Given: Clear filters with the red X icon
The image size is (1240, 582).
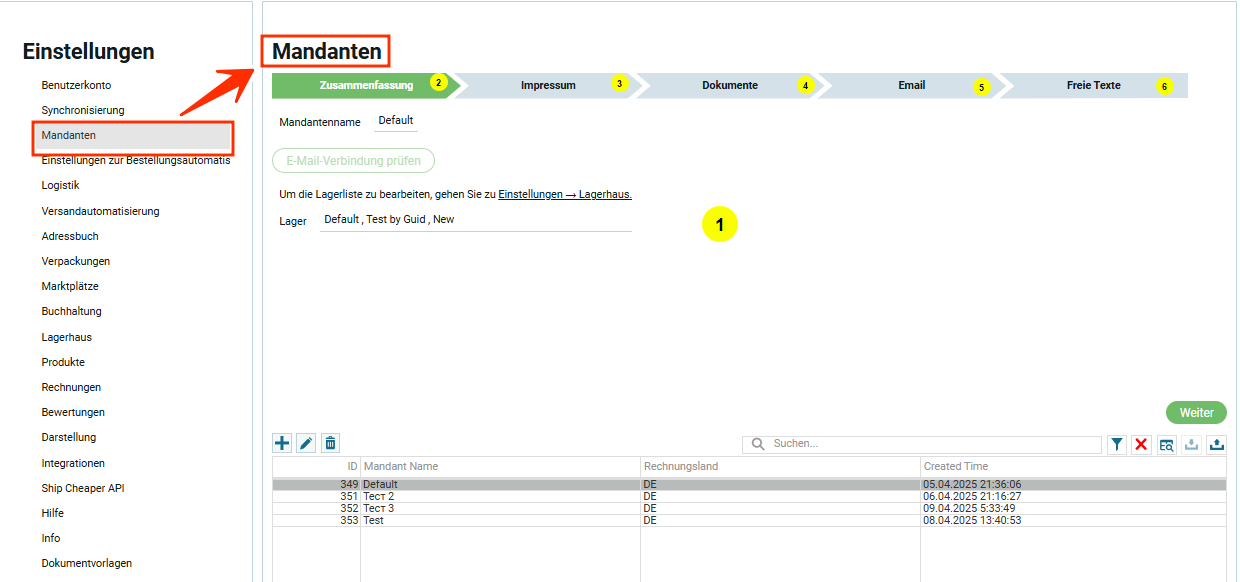Looking at the screenshot, I should [1141, 444].
